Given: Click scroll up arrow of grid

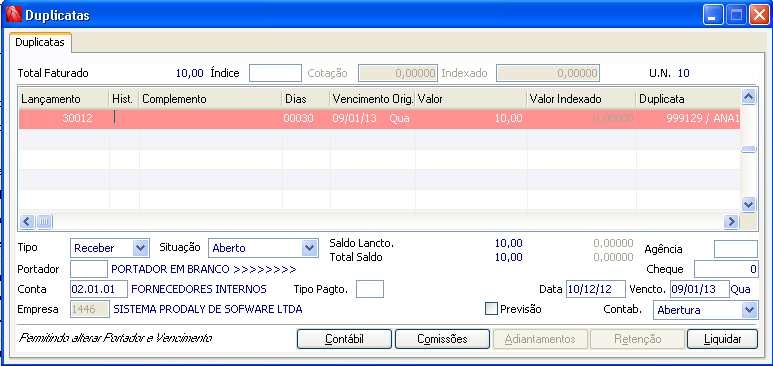Looking at the screenshot, I should tap(748, 97).
